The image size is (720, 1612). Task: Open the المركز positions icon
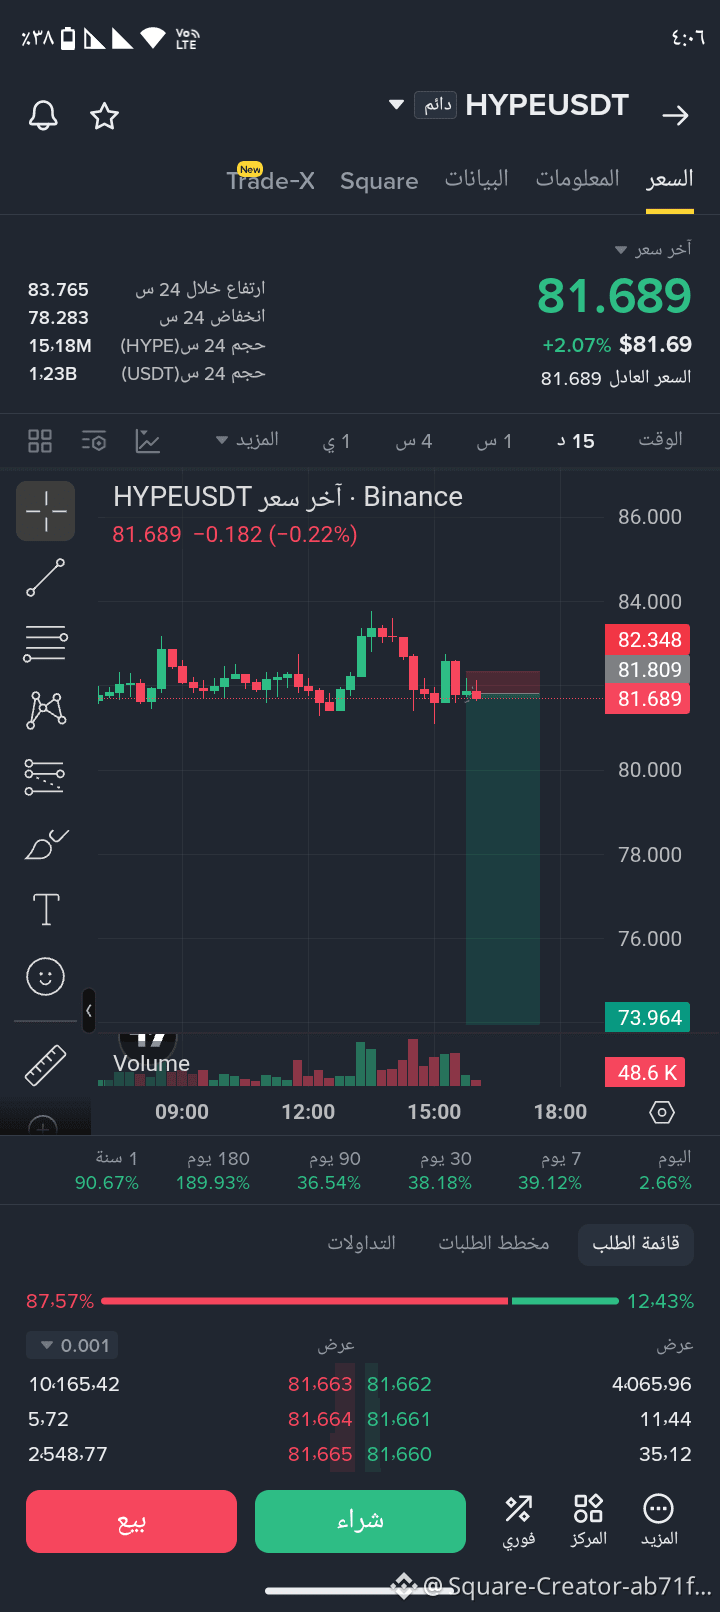588,1521
